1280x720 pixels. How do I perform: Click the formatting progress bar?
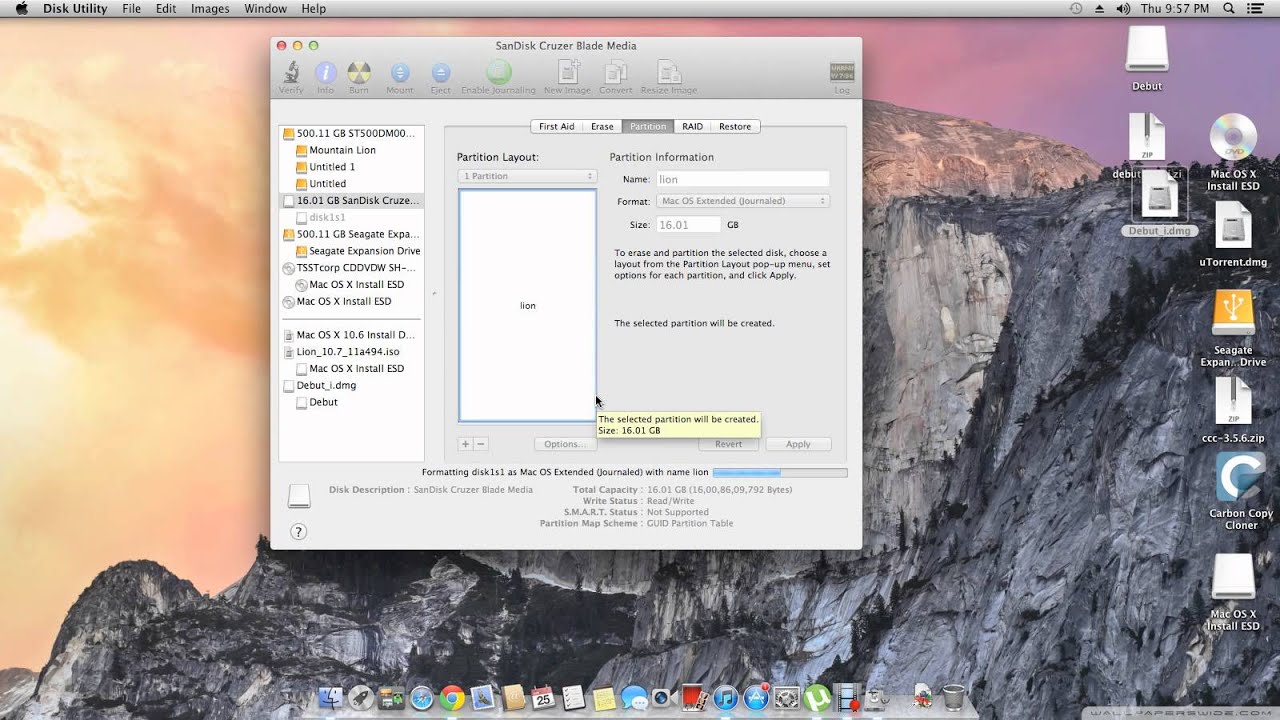click(x=780, y=472)
